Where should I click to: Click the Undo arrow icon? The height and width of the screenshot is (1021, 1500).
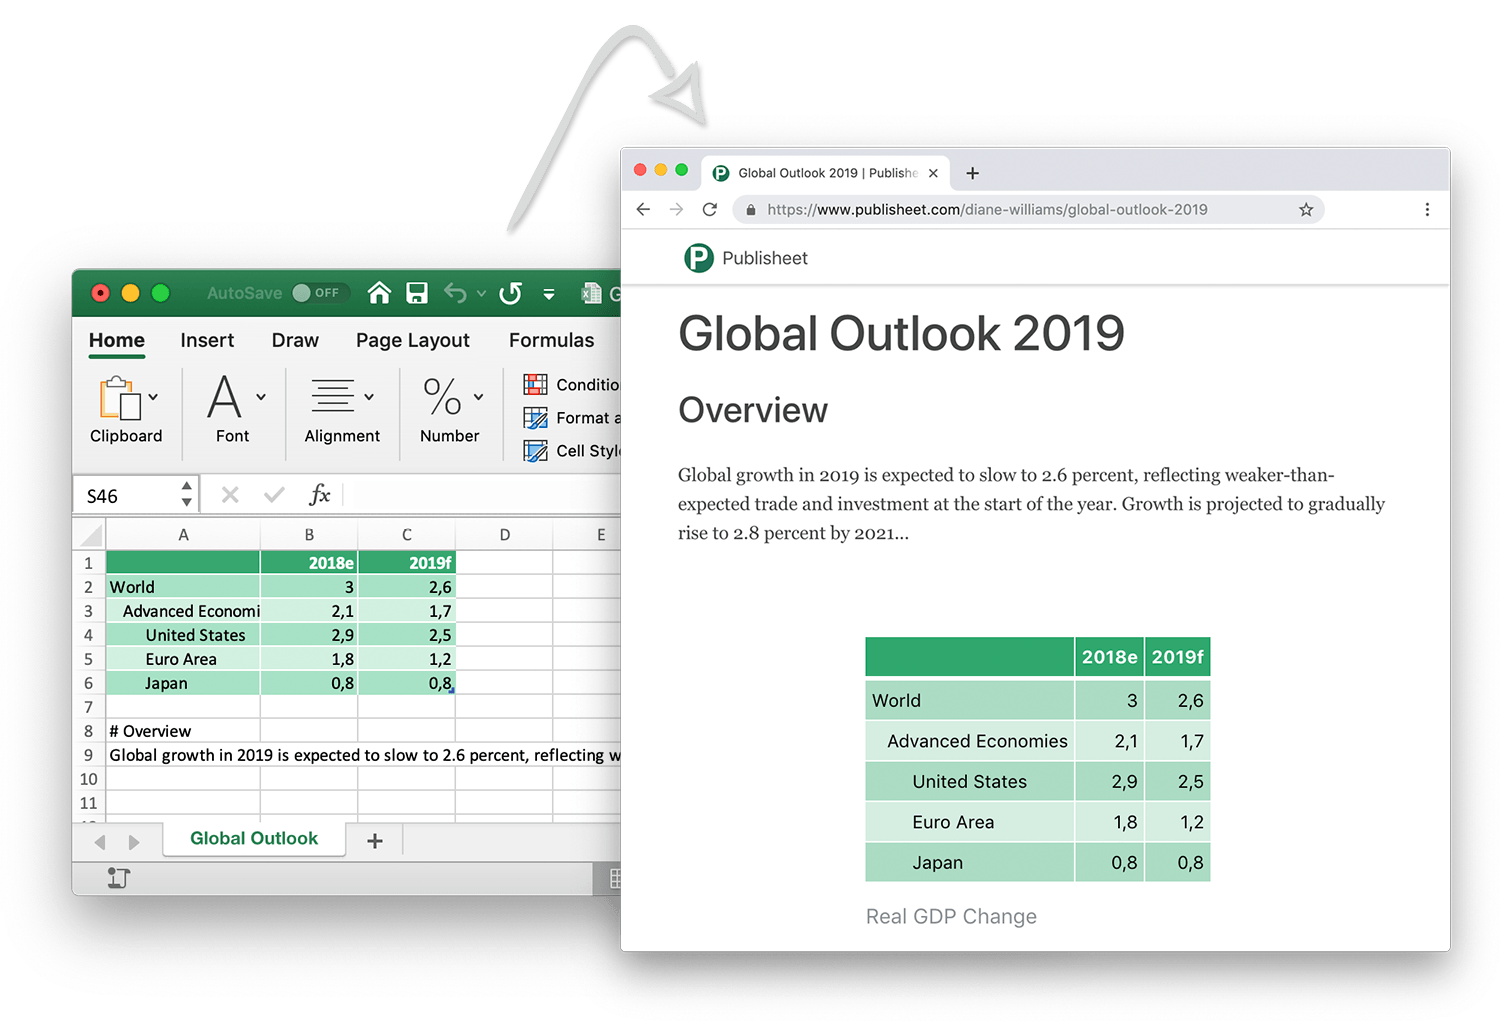(455, 293)
